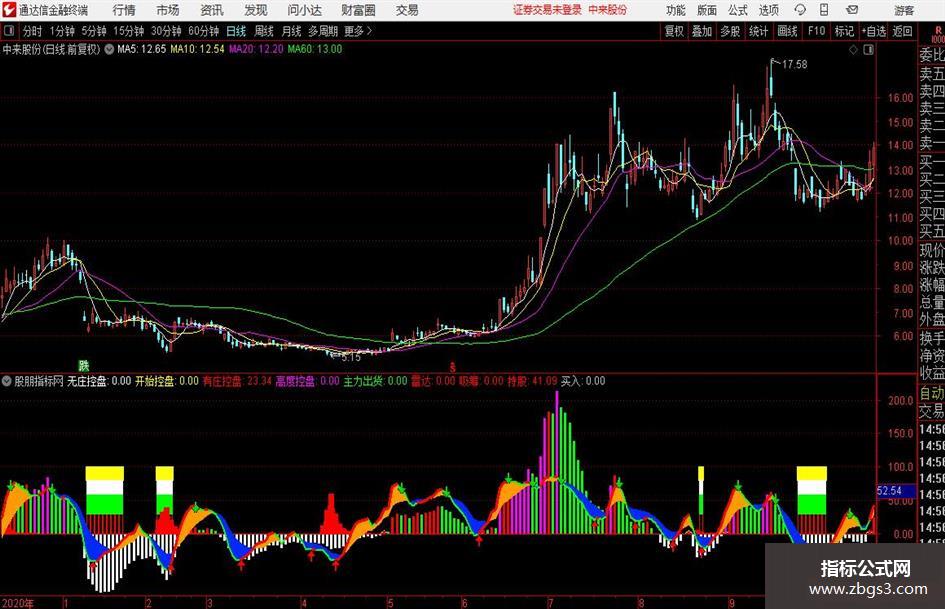This screenshot has width=945, height=609.
Task: Click the 统计 statistics button
Action: (758, 31)
